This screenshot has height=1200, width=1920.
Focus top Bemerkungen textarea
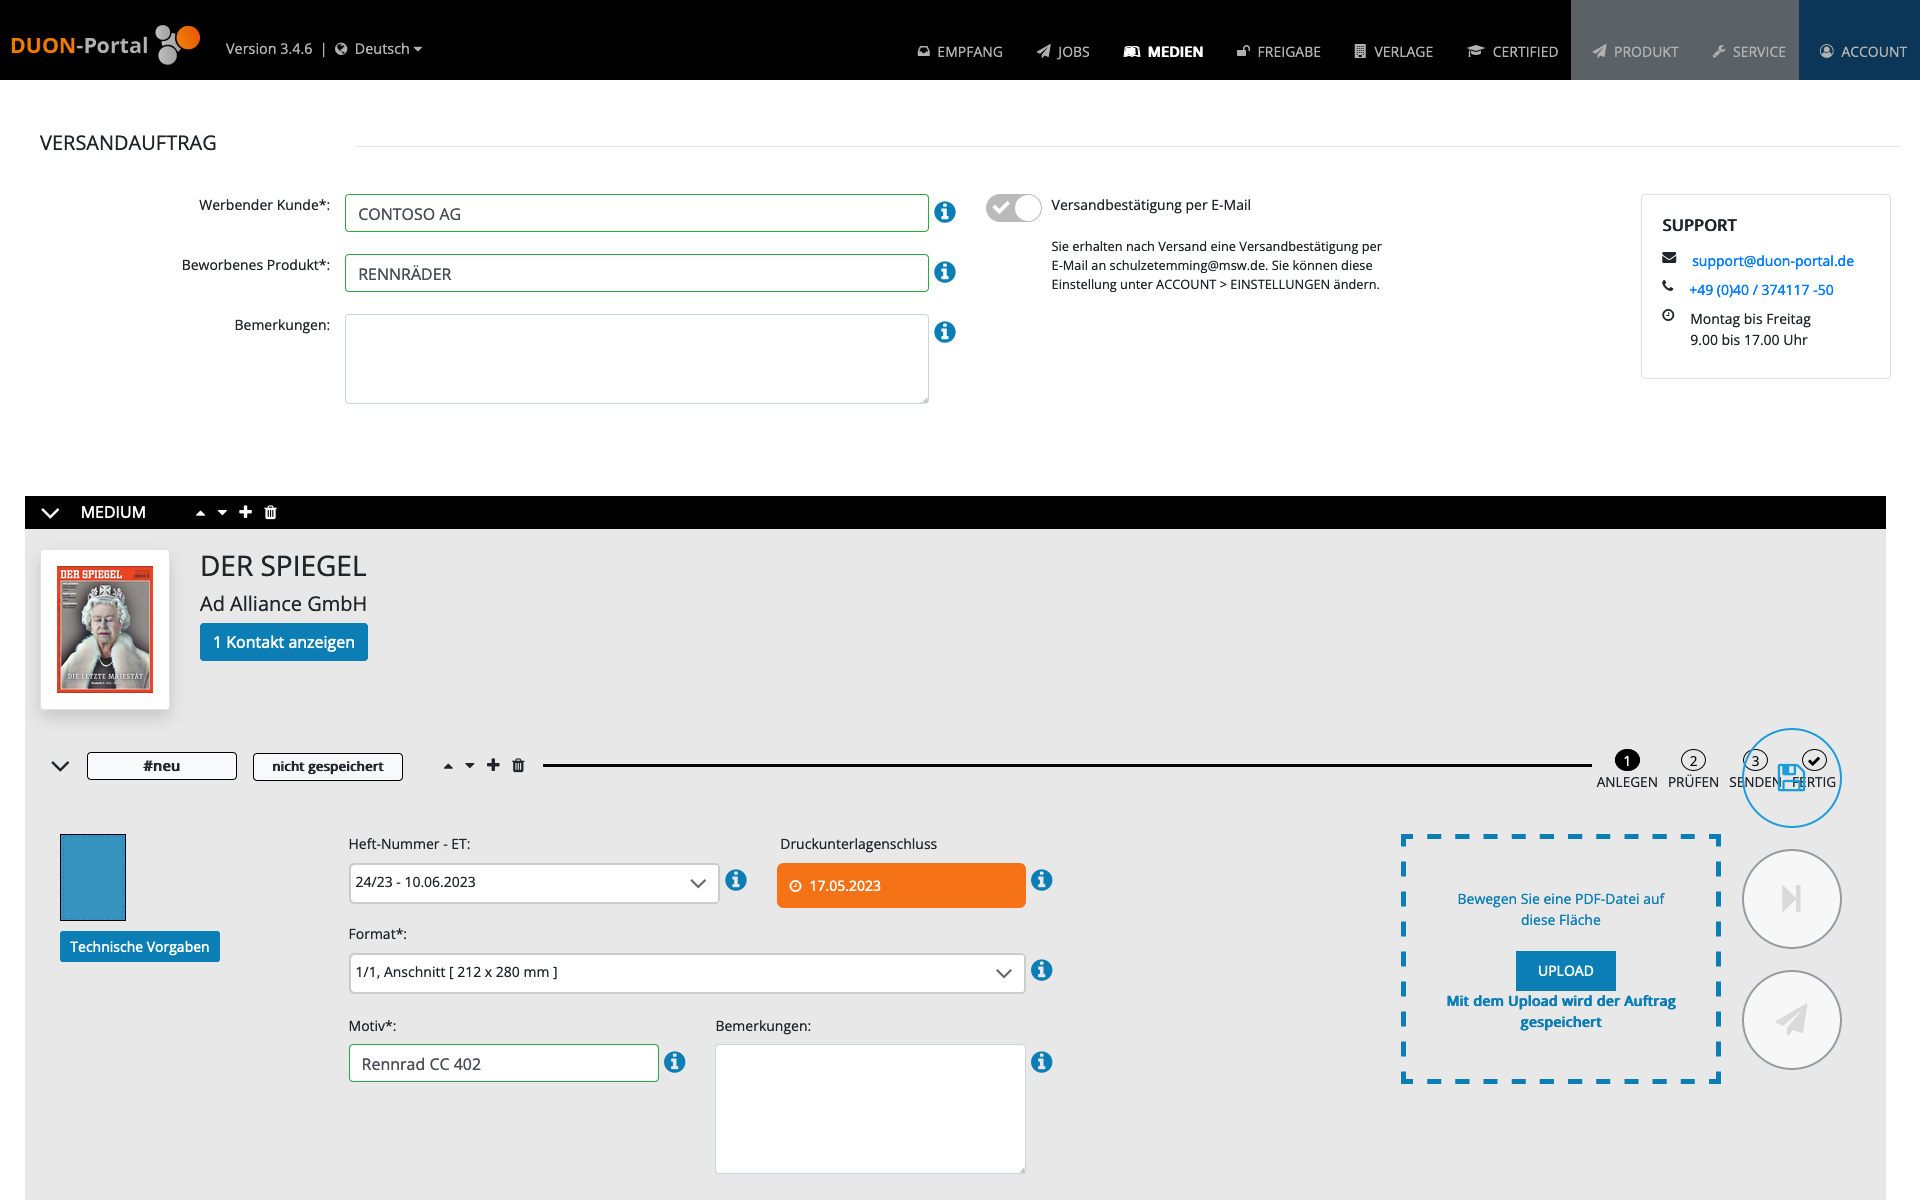pos(637,359)
